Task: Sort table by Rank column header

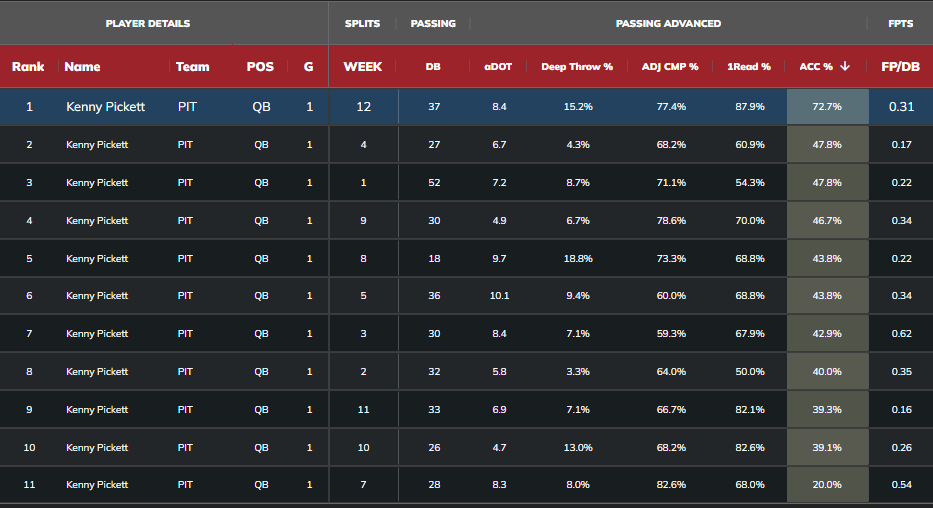Action: pos(28,67)
